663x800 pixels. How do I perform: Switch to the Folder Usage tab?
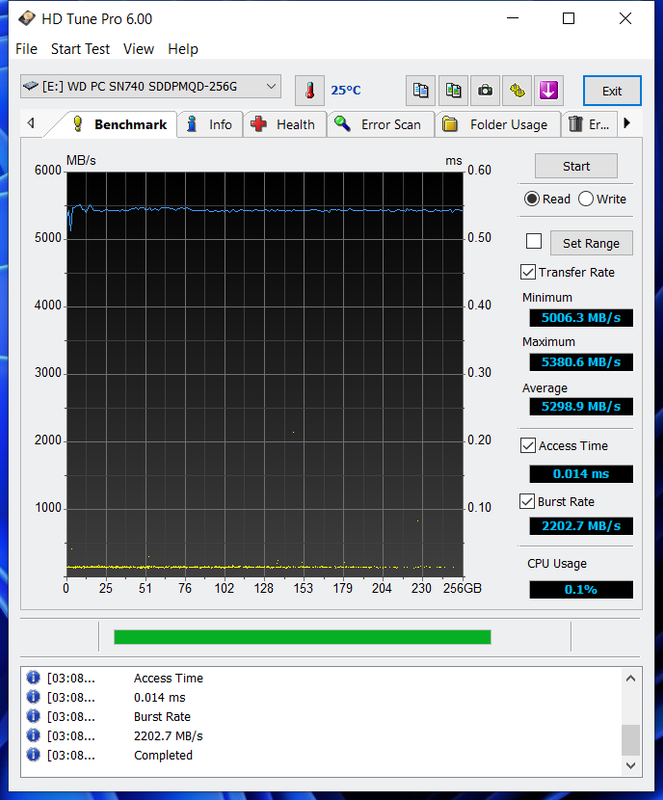[498, 124]
